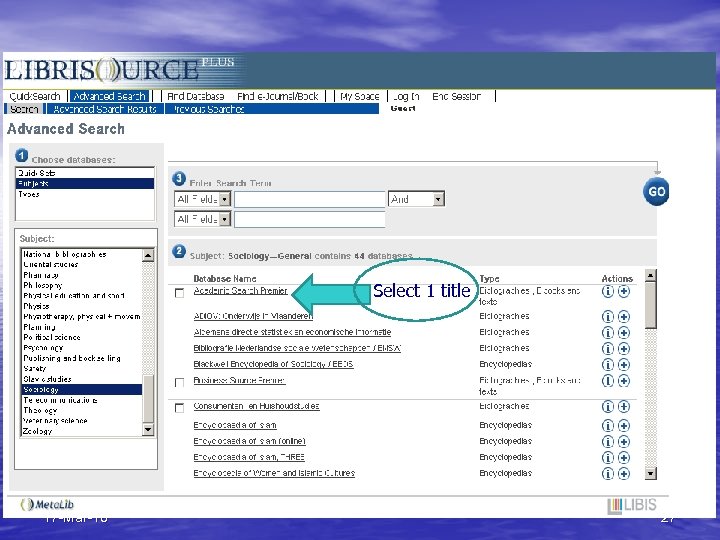Open the Advanced Search Results sub-tab

point(105,109)
